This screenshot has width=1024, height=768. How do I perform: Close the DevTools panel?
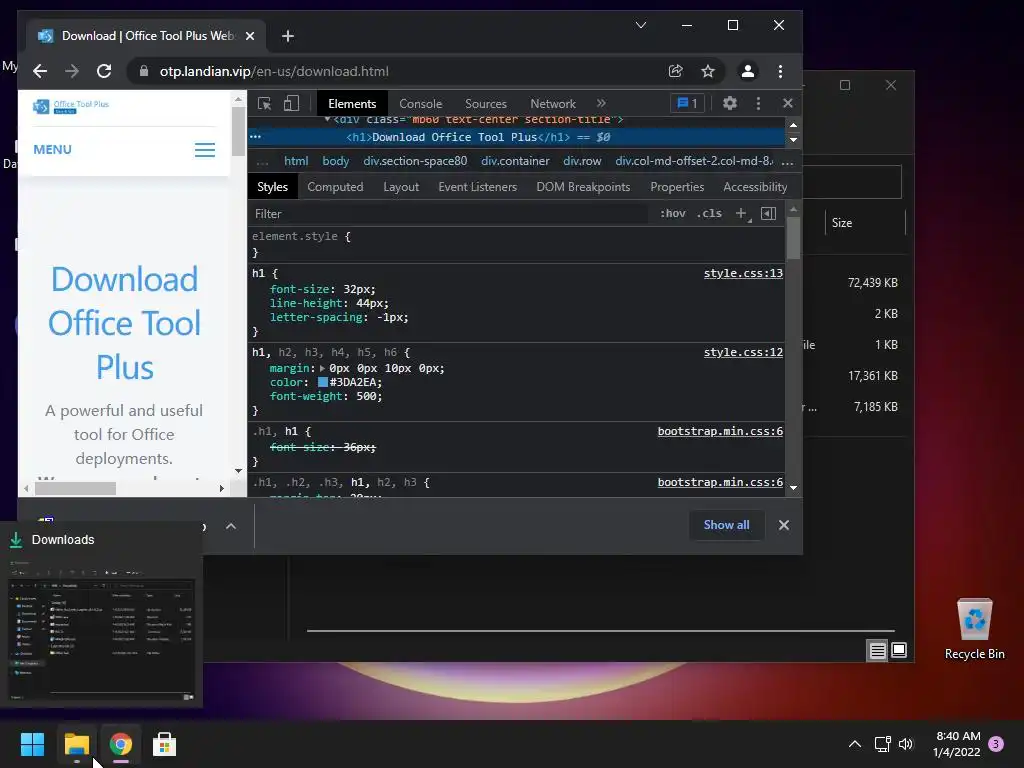click(x=788, y=103)
